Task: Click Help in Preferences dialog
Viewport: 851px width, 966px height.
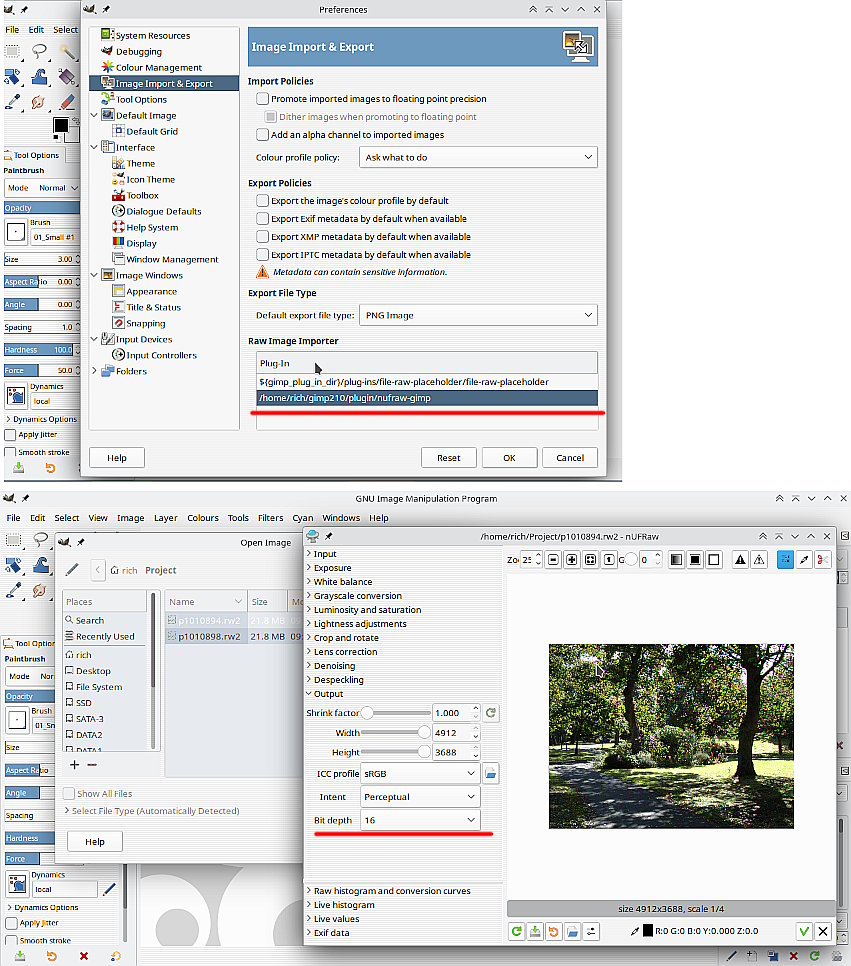Action: pos(116,458)
